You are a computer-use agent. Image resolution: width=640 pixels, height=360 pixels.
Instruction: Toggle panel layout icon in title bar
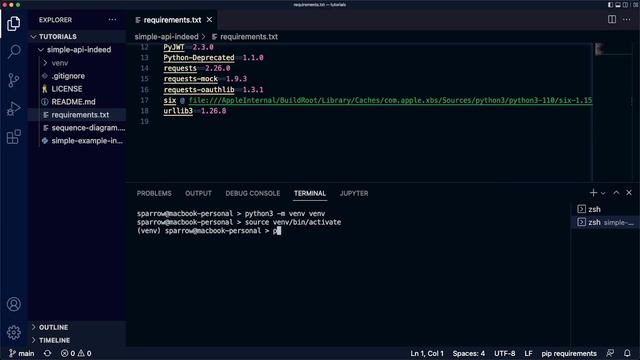coord(618,4)
